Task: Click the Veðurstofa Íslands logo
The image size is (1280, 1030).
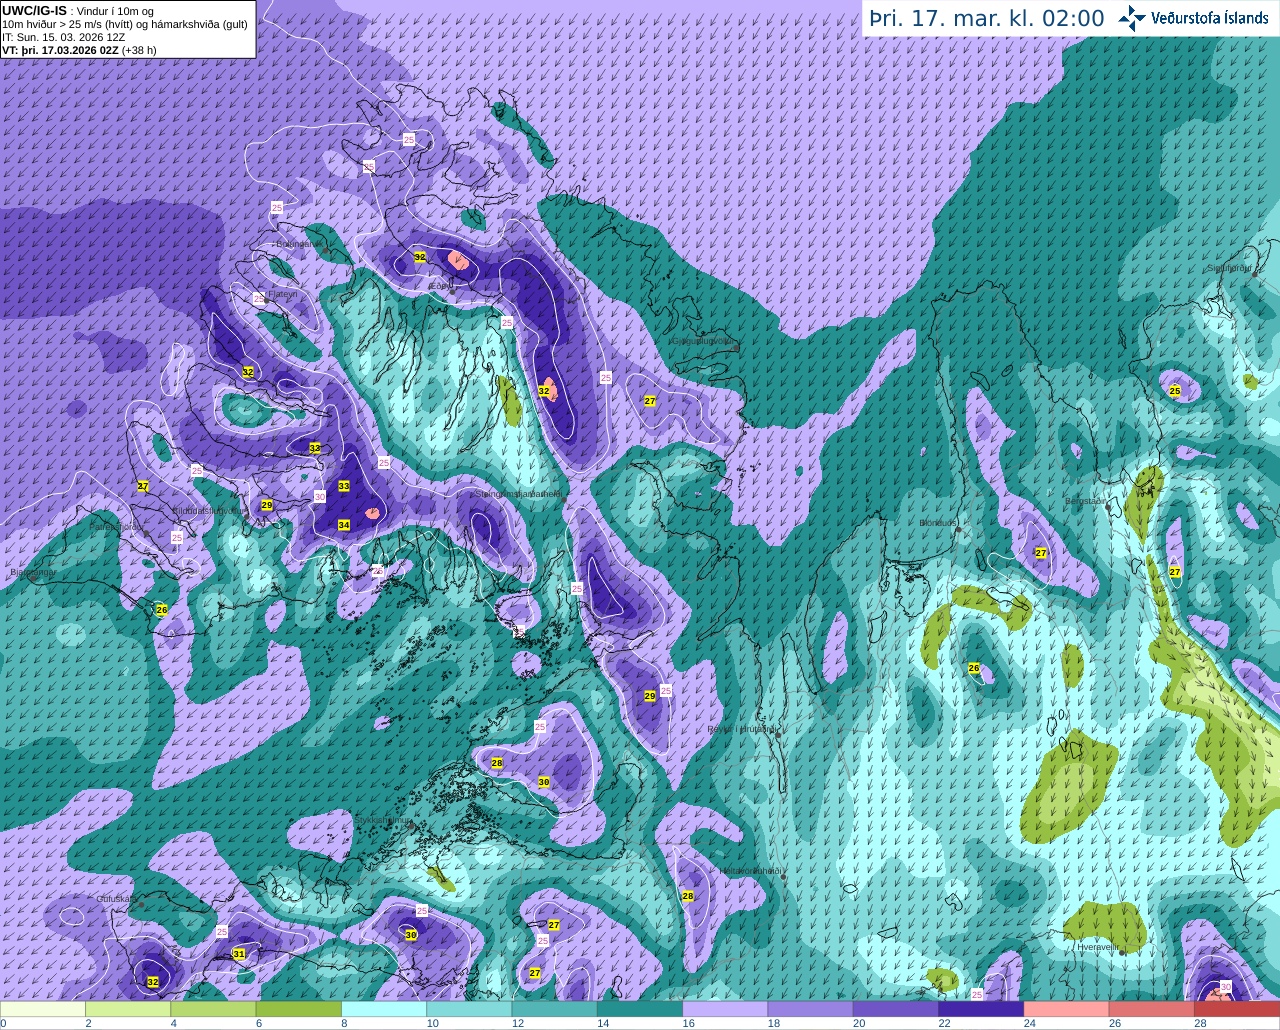Action: [x=1194, y=18]
